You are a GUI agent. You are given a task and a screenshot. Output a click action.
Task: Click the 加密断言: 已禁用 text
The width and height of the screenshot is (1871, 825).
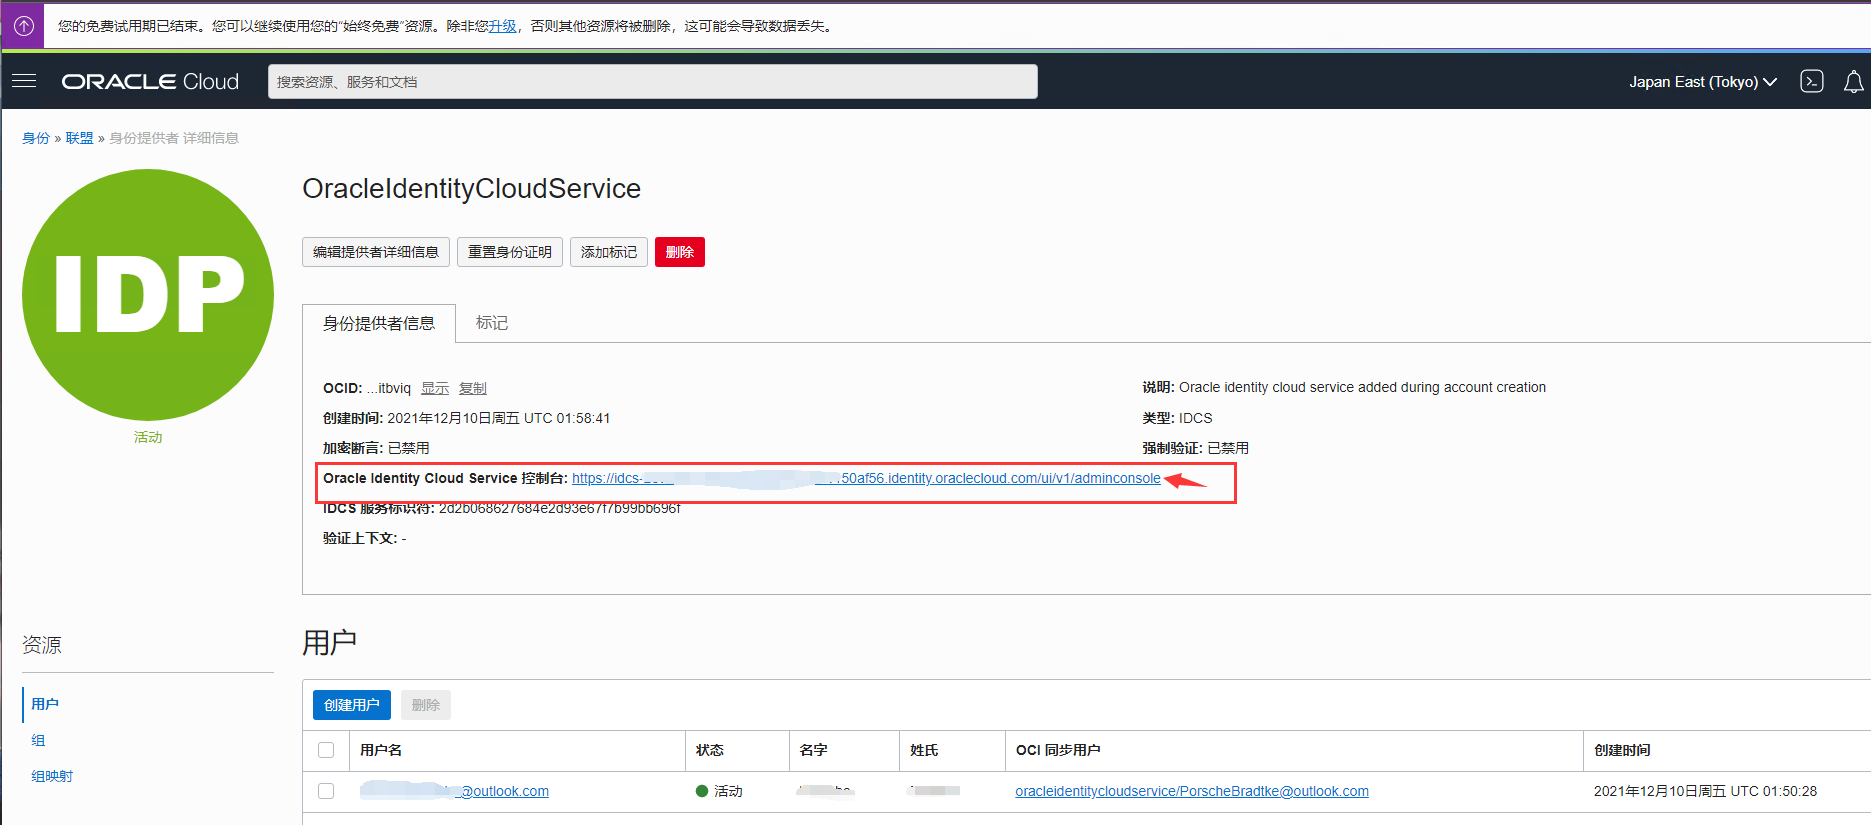(376, 448)
